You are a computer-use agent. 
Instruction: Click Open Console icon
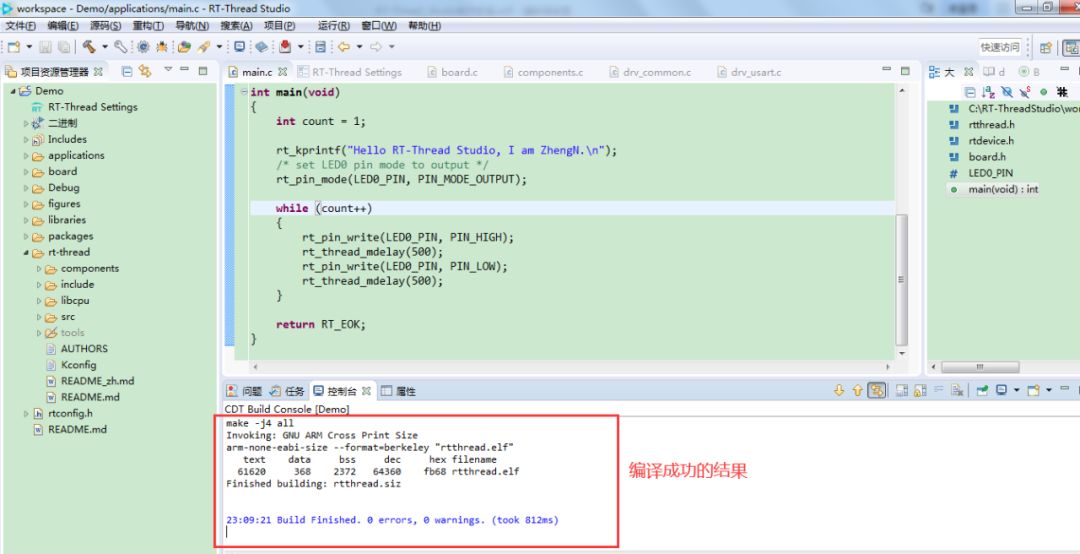pyautogui.click(x=1032, y=391)
